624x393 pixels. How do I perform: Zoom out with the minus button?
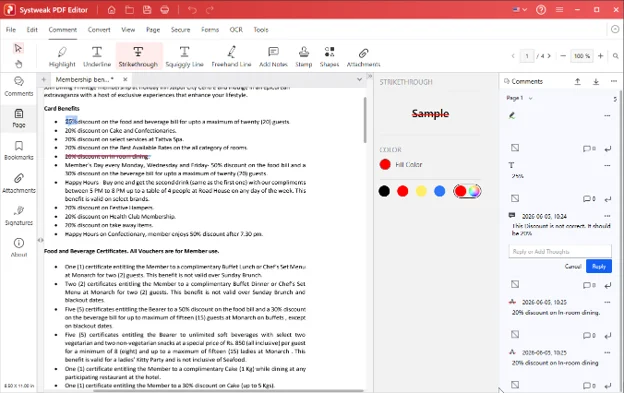point(563,56)
